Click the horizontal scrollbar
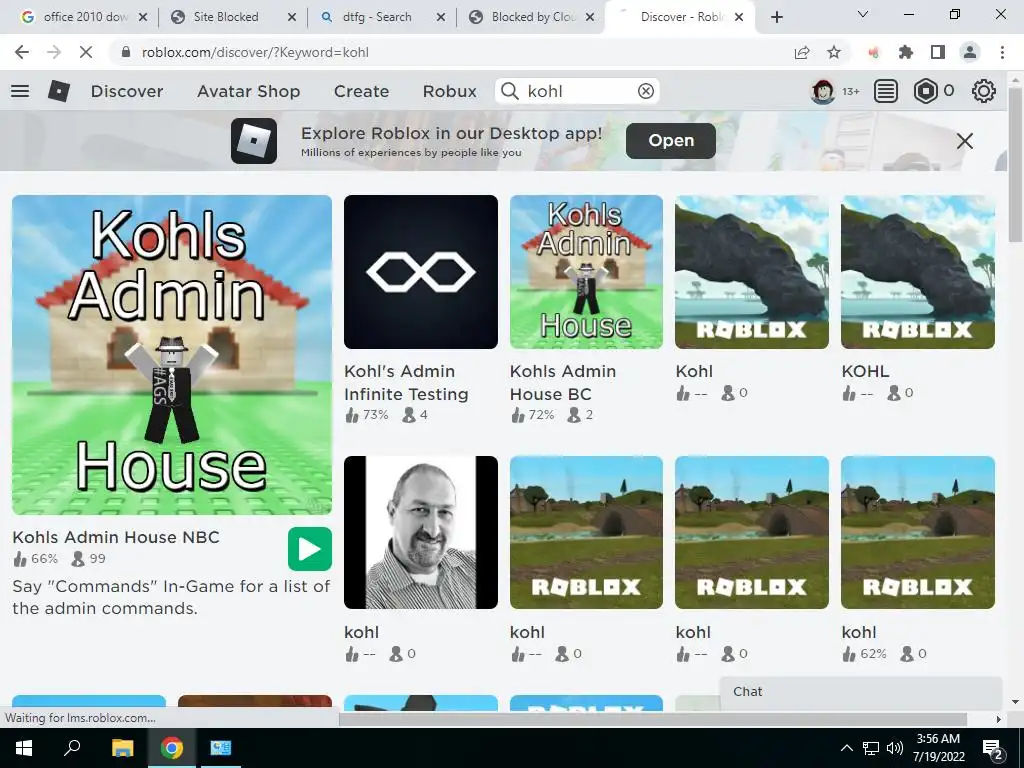 click(x=652, y=718)
